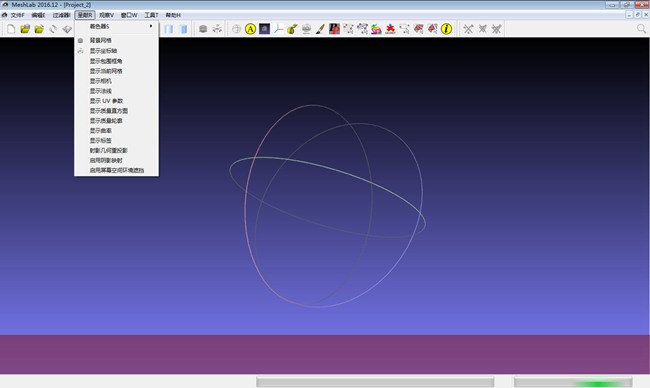Viewport: 650px width, 388px height.
Task: Open the 工具T tools menu
Action: click(x=151, y=15)
